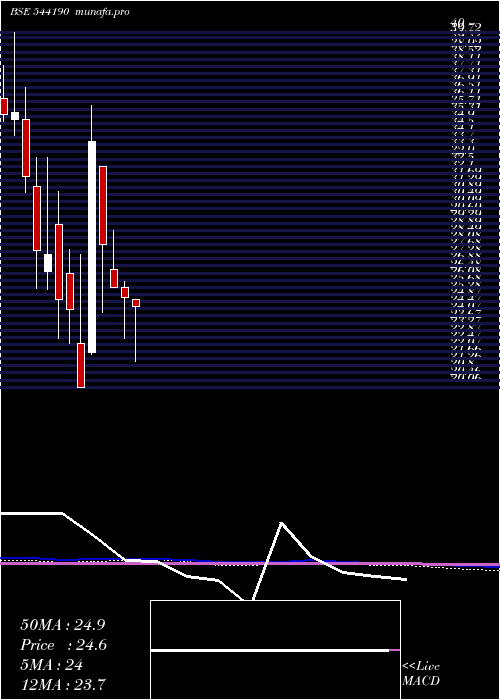The image size is (500, 700).
Task: Click the 'BSE 544190 munafa.pro' chart title
Action: coord(70,12)
